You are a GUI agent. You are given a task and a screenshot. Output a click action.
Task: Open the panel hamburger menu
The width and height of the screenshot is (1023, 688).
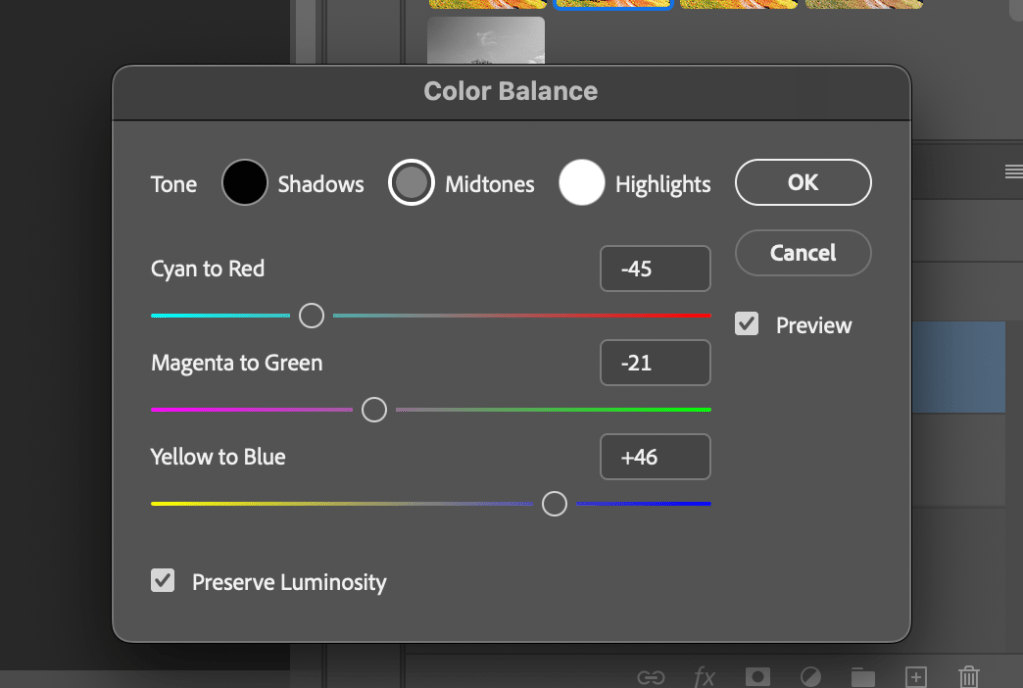click(x=1013, y=172)
